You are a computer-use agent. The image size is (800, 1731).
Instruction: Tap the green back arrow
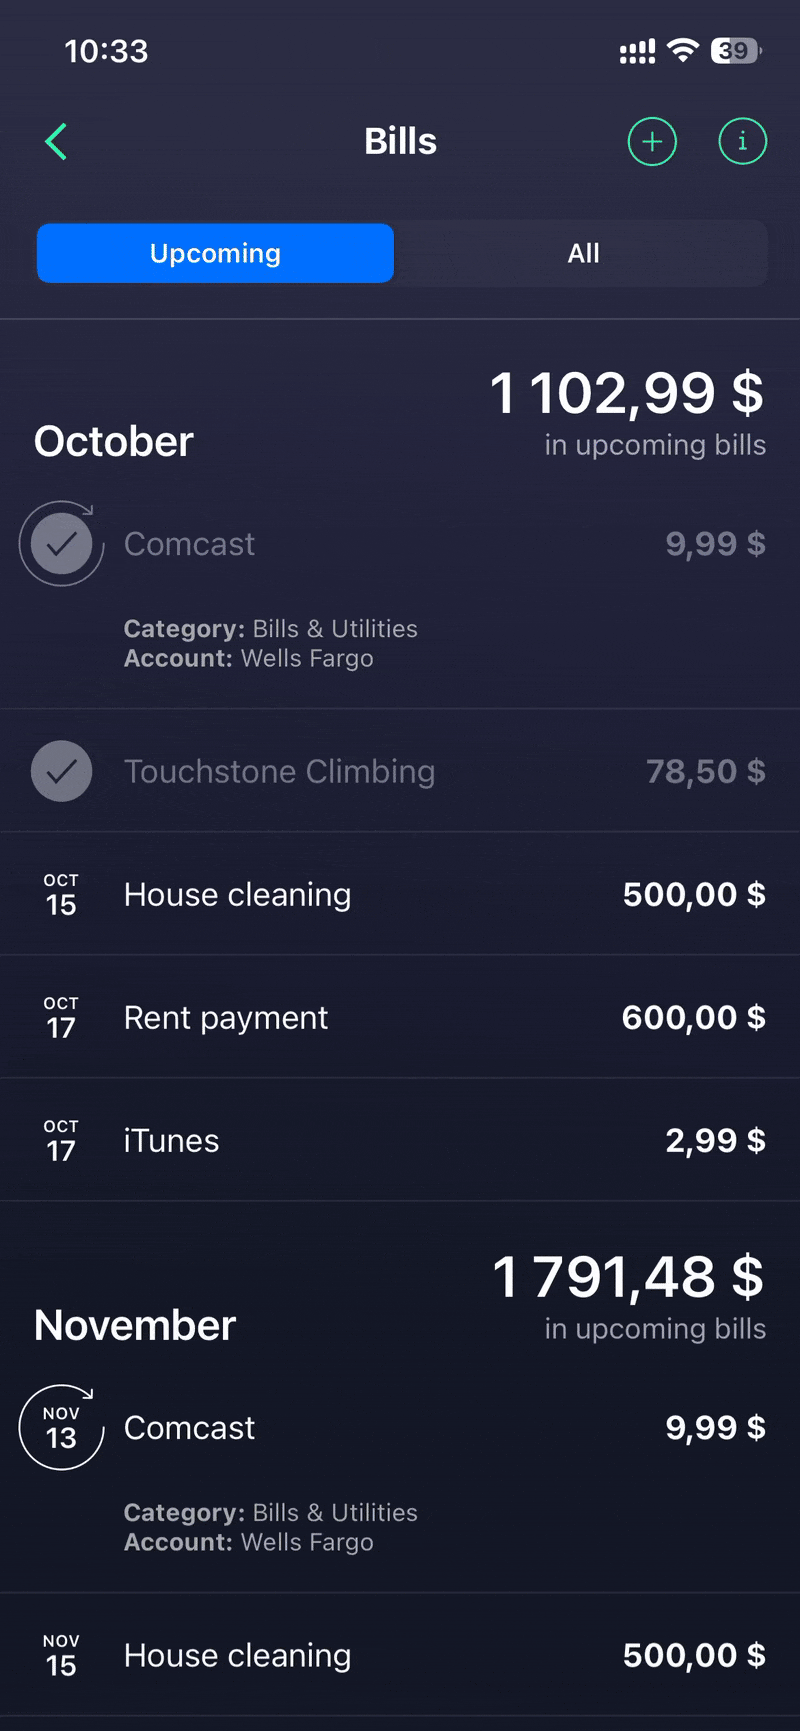[57, 142]
